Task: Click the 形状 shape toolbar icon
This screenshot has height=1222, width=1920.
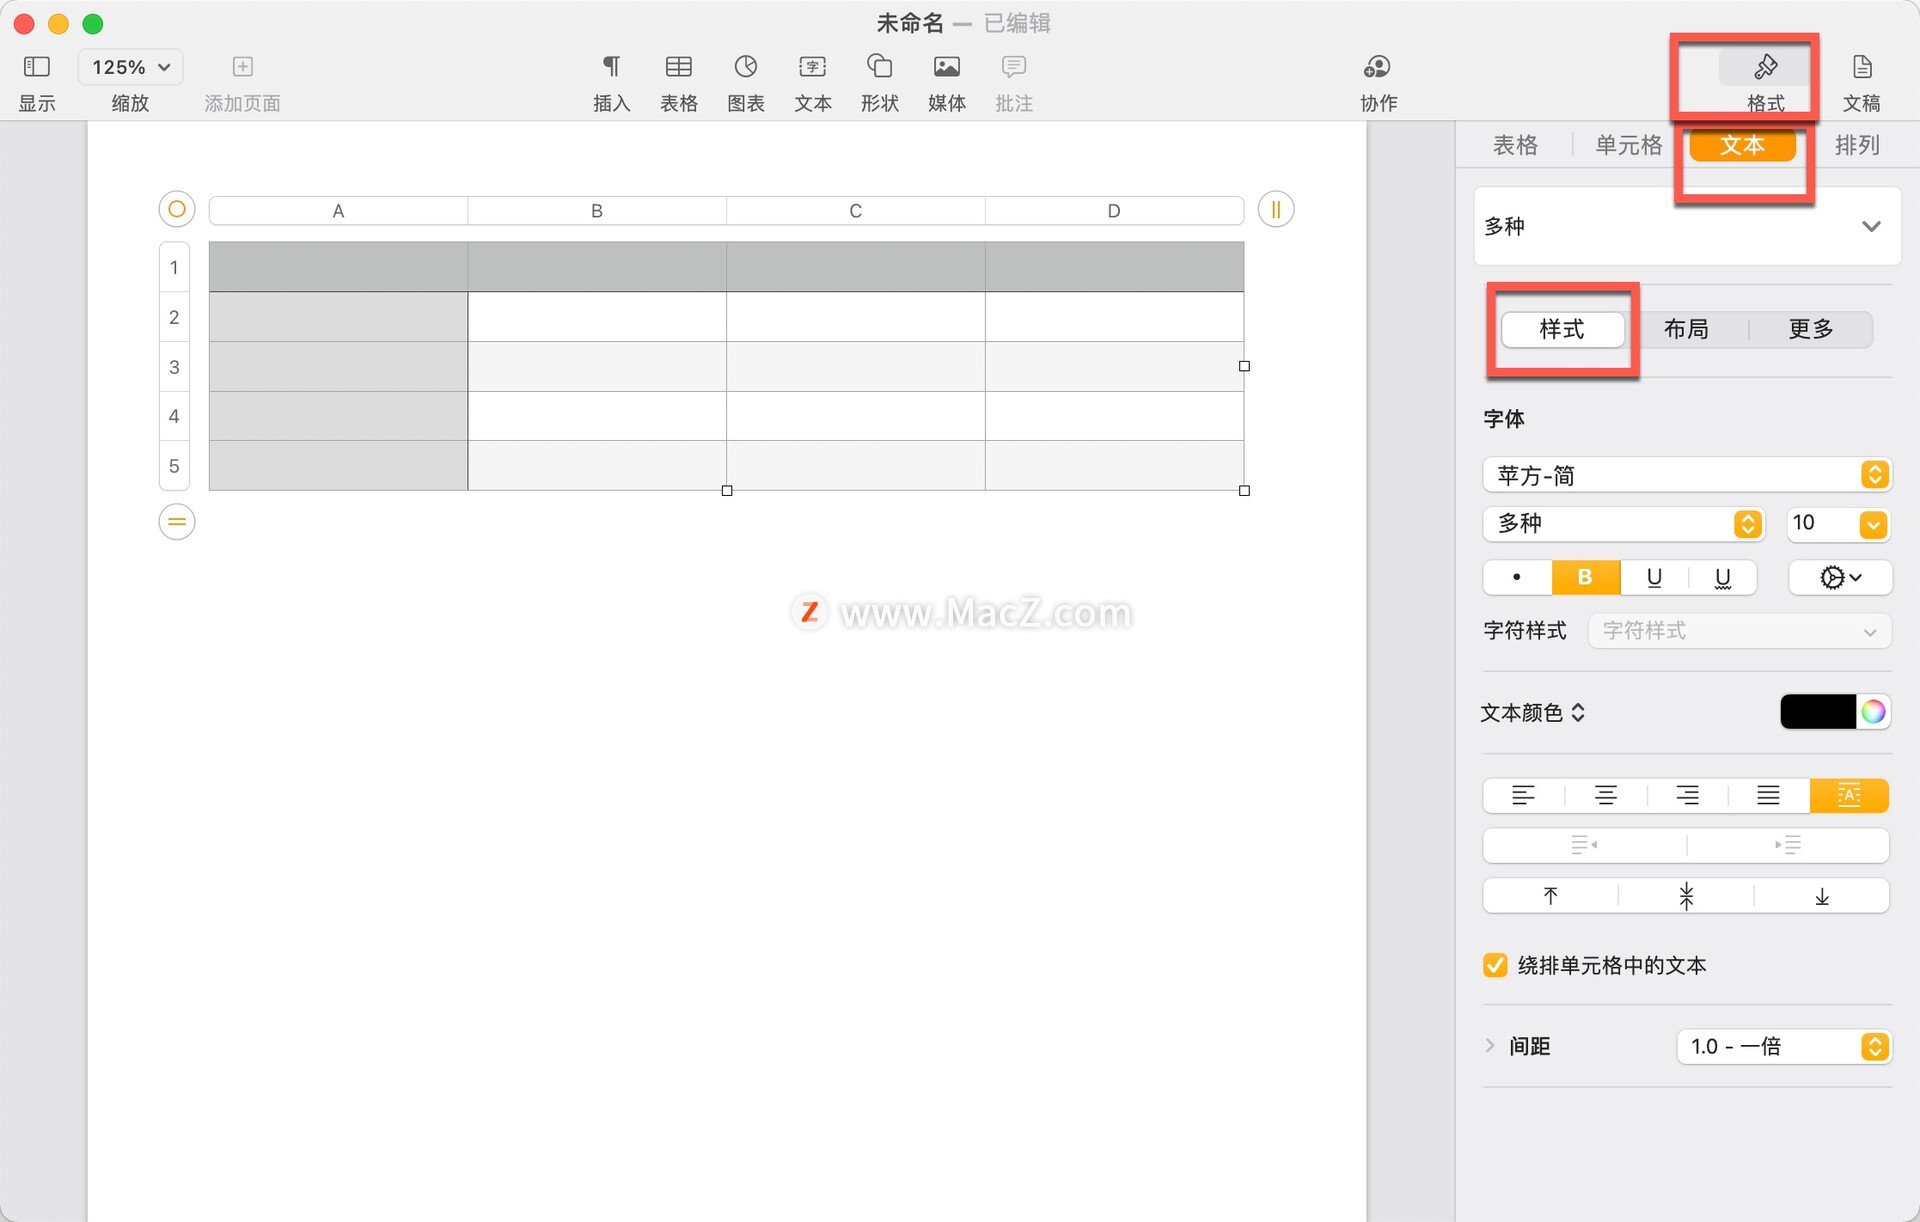Action: pos(880,67)
